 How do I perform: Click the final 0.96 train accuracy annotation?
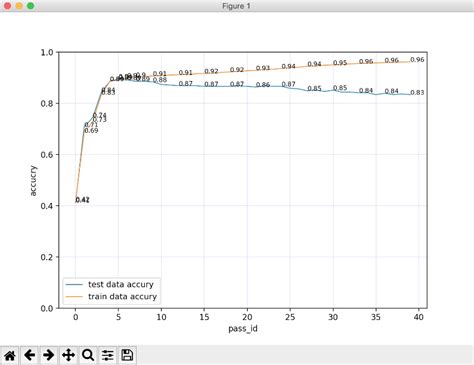click(417, 60)
